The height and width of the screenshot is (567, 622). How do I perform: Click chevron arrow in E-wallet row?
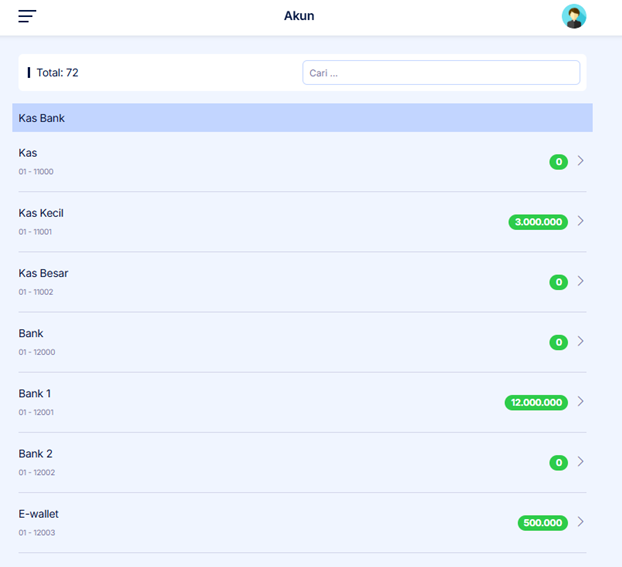click(x=581, y=521)
